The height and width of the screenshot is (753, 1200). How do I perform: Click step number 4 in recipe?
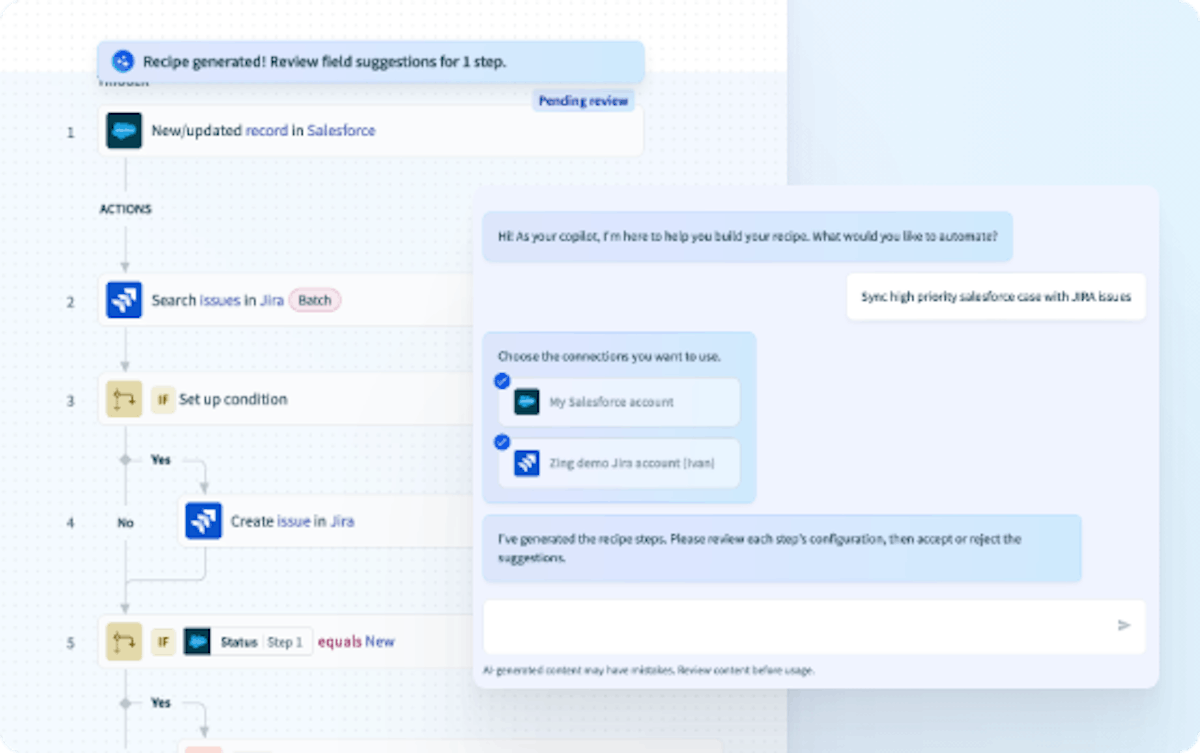70,522
